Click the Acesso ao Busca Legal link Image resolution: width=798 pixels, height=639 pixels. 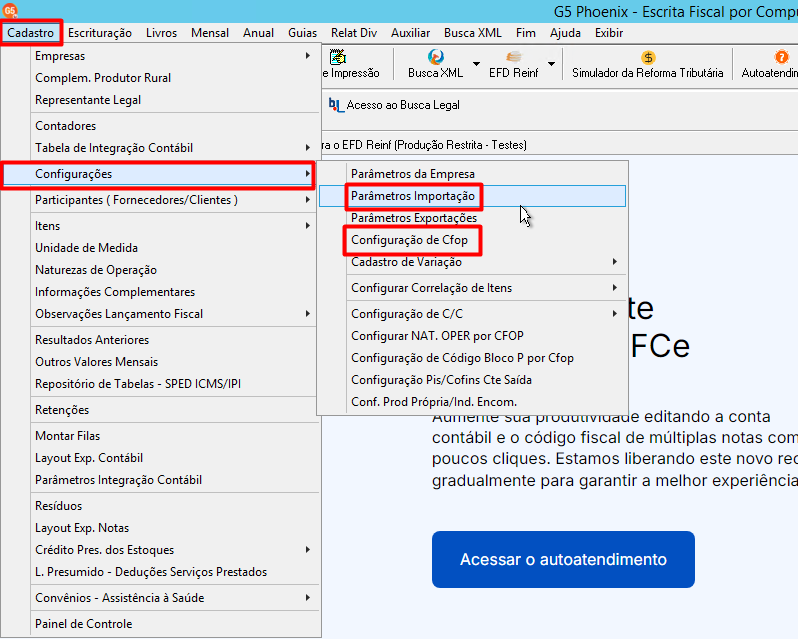[403, 105]
